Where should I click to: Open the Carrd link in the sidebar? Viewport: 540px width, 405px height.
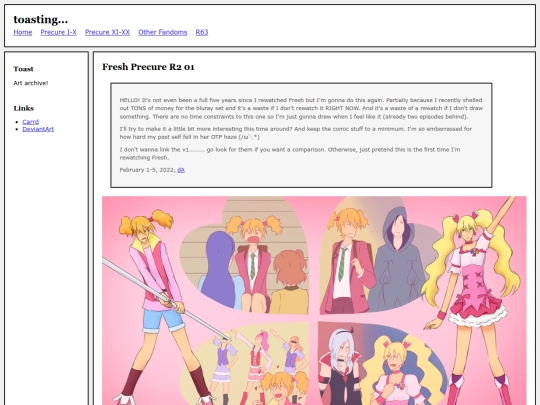point(31,122)
